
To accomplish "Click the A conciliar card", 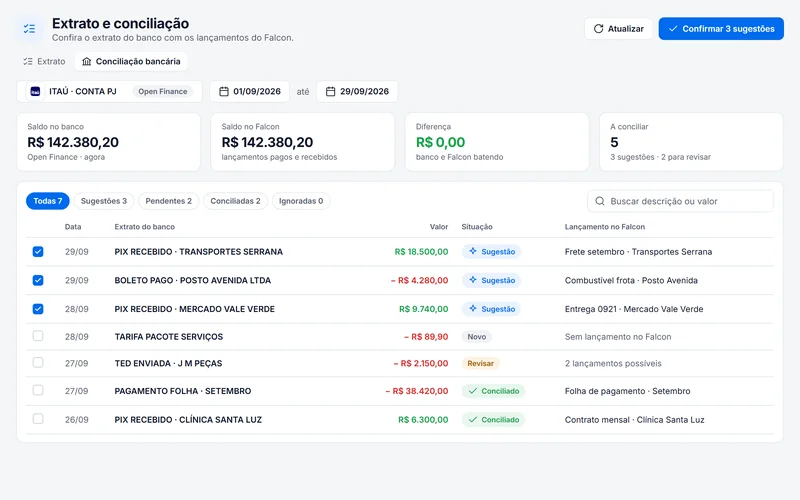I will [691, 142].
